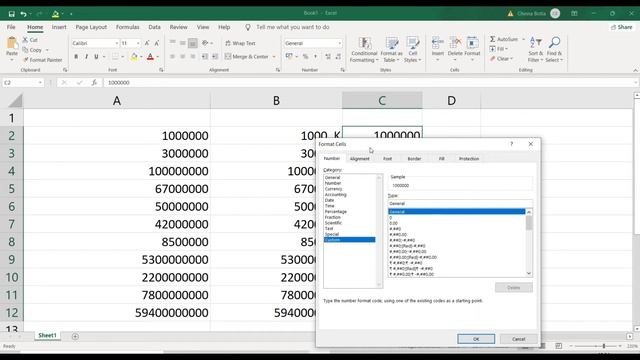Switch to the Protection tab in Format Cells
This screenshot has width=640, height=360.
(469, 158)
